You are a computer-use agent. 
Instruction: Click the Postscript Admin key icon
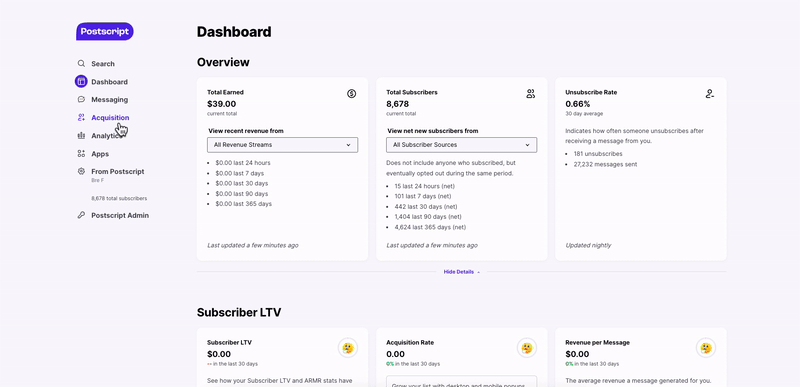coord(81,215)
